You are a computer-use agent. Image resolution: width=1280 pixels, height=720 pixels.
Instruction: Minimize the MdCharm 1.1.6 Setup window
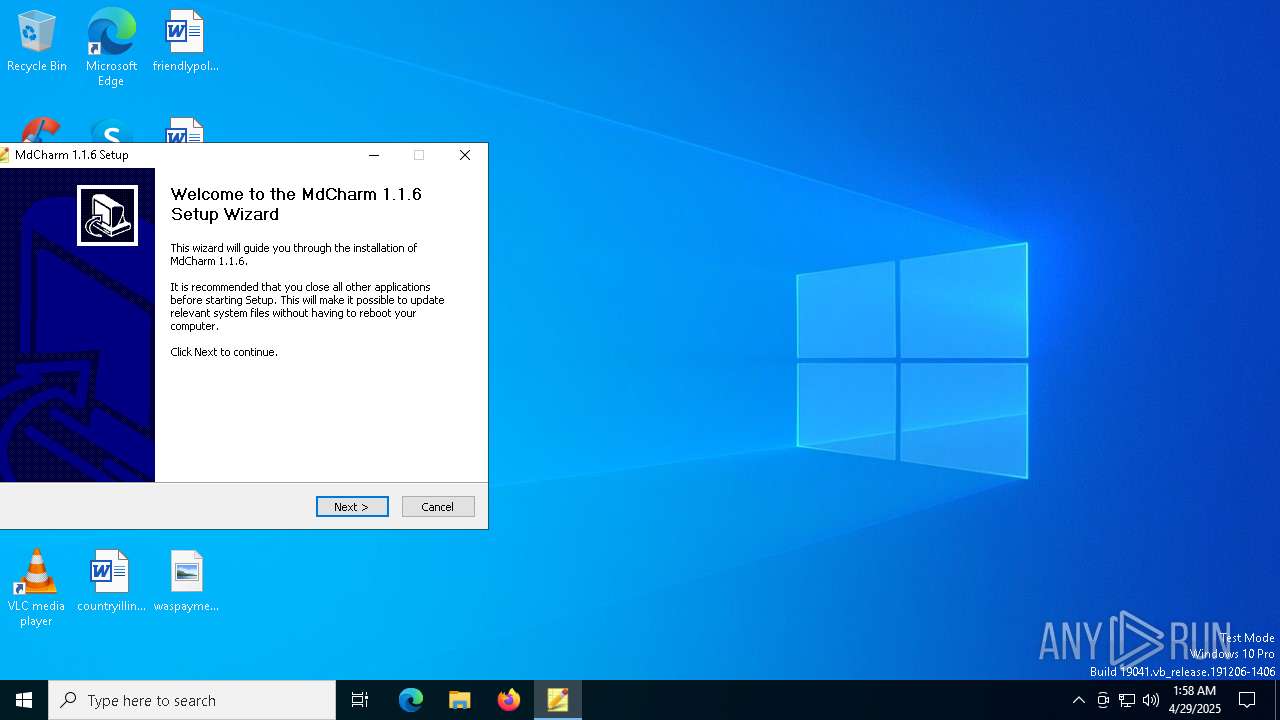pyautogui.click(x=374, y=155)
